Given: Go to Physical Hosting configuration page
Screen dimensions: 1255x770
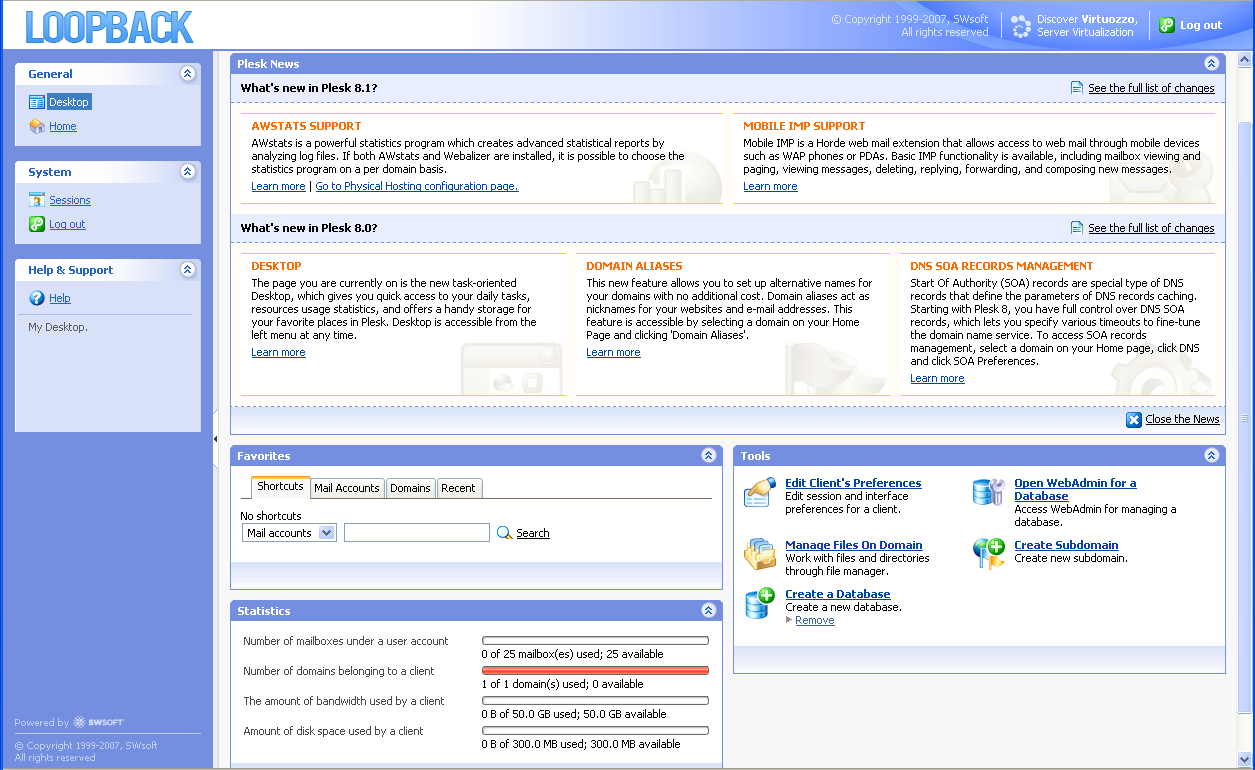Looking at the screenshot, I should point(417,186).
